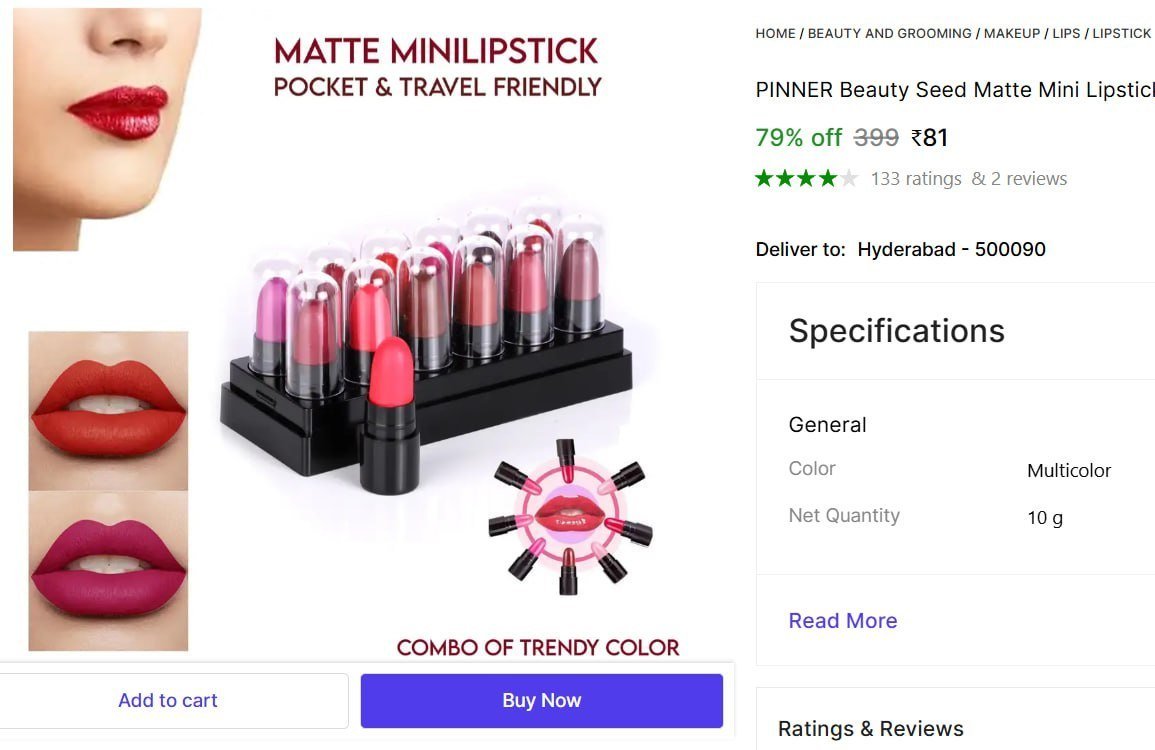The image size is (1155, 750).
Task: Click the green star rating
Action: pos(806,179)
